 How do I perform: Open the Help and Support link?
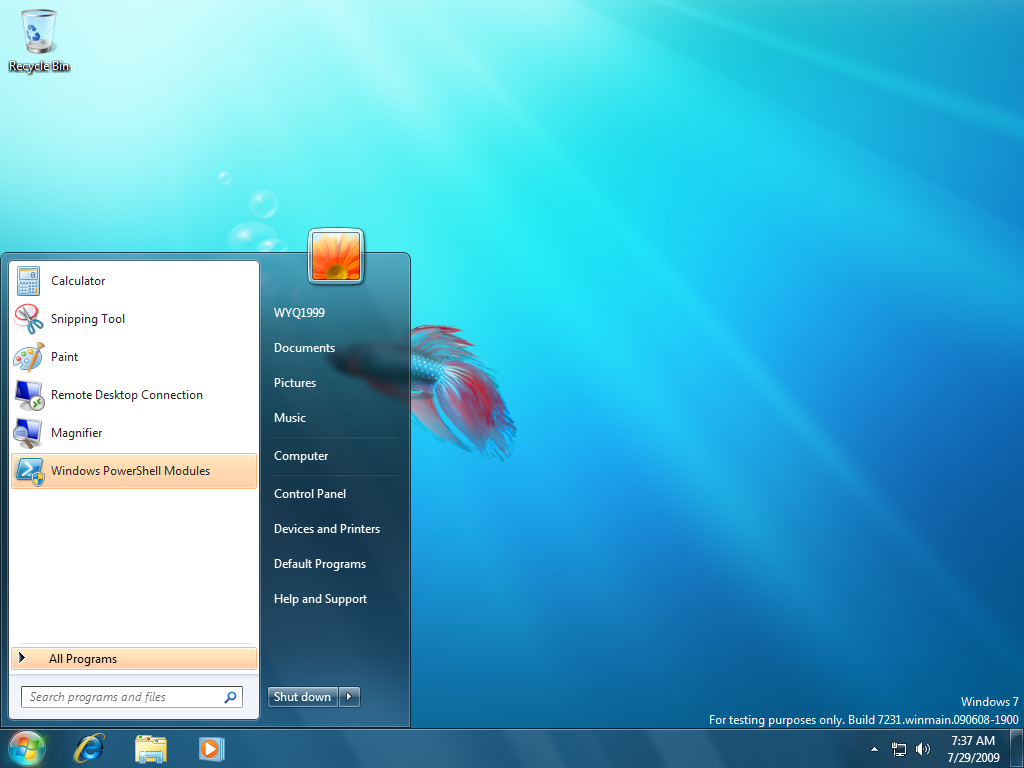tap(320, 599)
